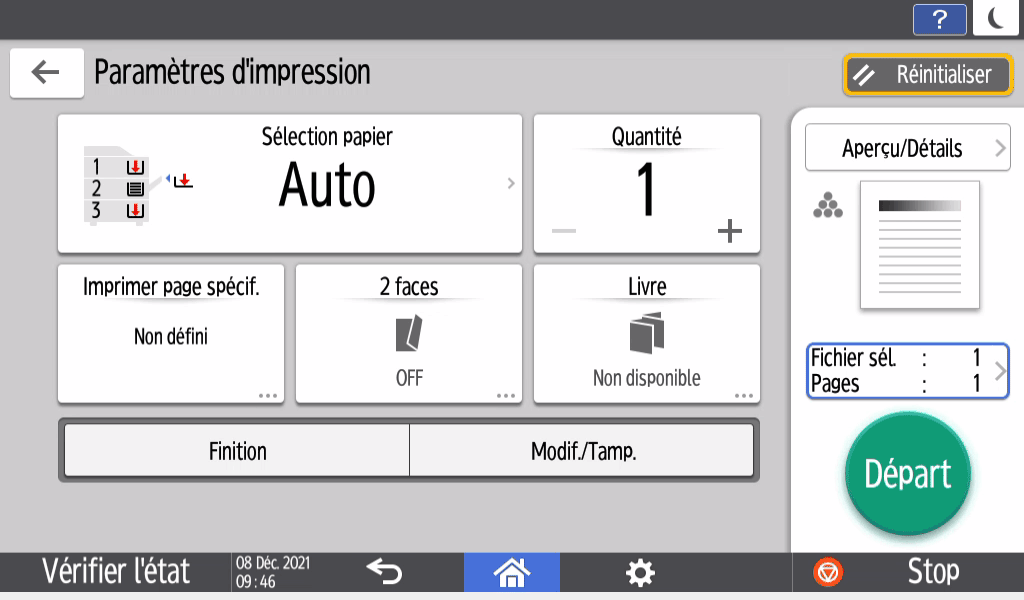The height and width of the screenshot is (600, 1024).
Task: Increase quantity with the plus button
Action: click(730, 232)
